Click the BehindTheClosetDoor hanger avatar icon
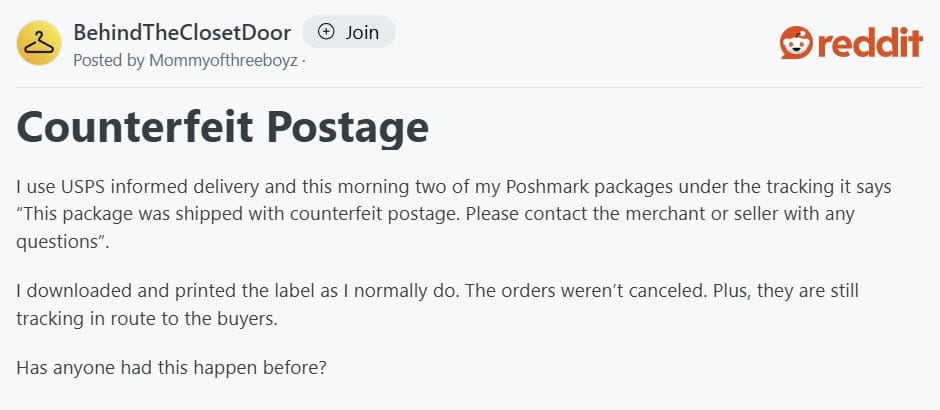The width and height of the screenshot is (940, 410). point(40,44)
